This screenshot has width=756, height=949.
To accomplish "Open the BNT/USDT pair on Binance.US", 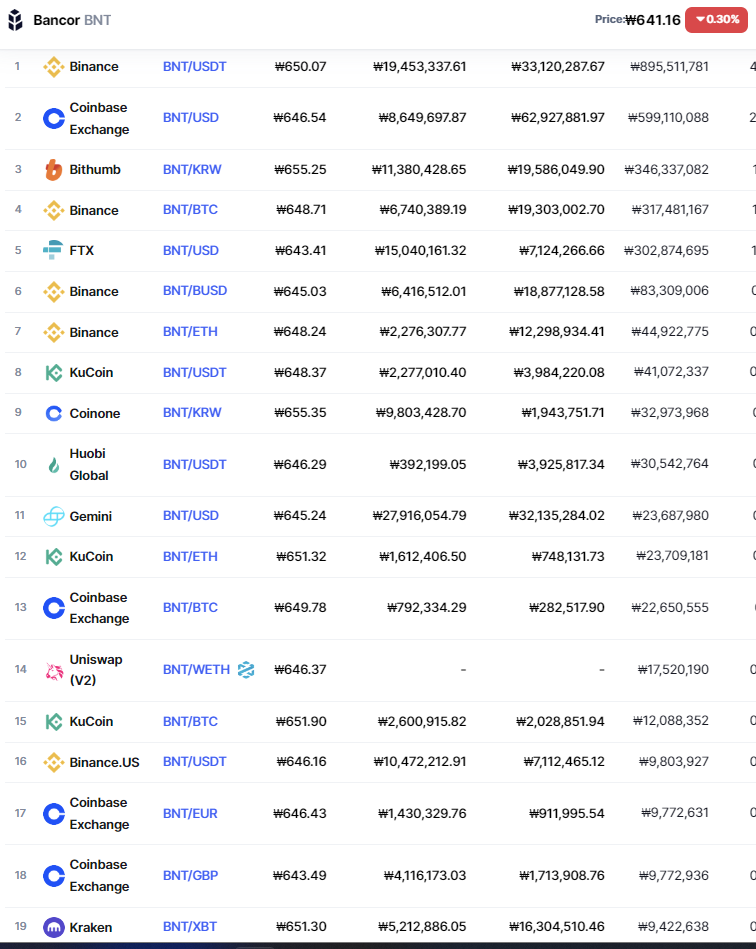I will tap(194, 761).
